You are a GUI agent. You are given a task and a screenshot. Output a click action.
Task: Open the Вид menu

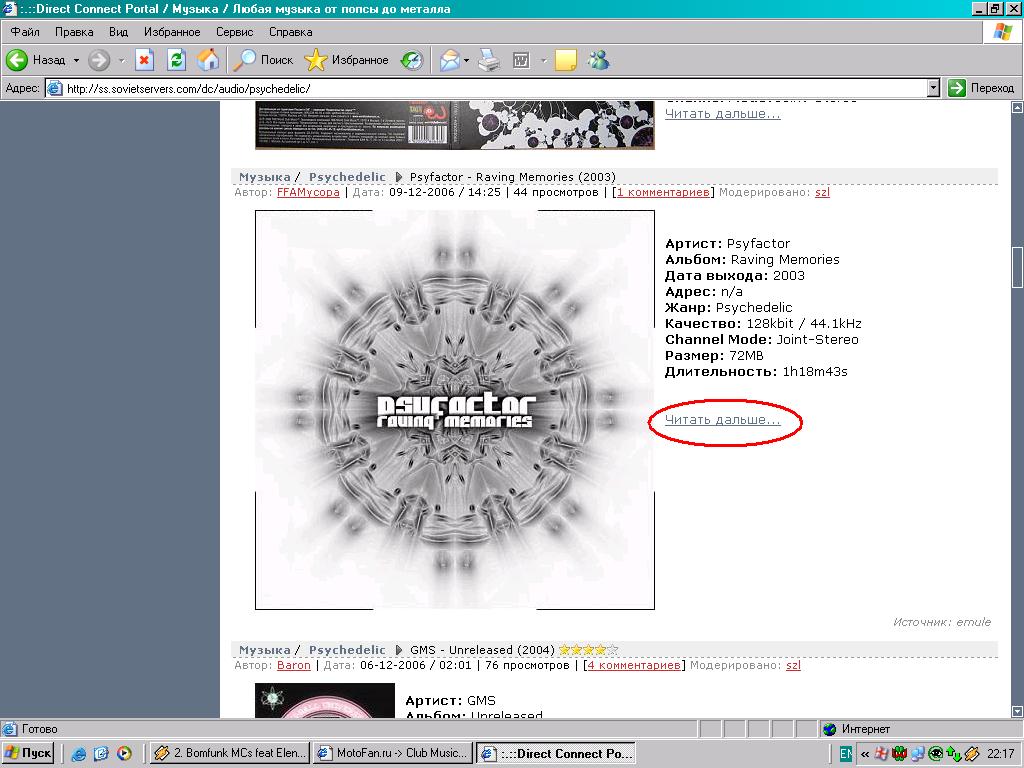(x=118, y=31)
